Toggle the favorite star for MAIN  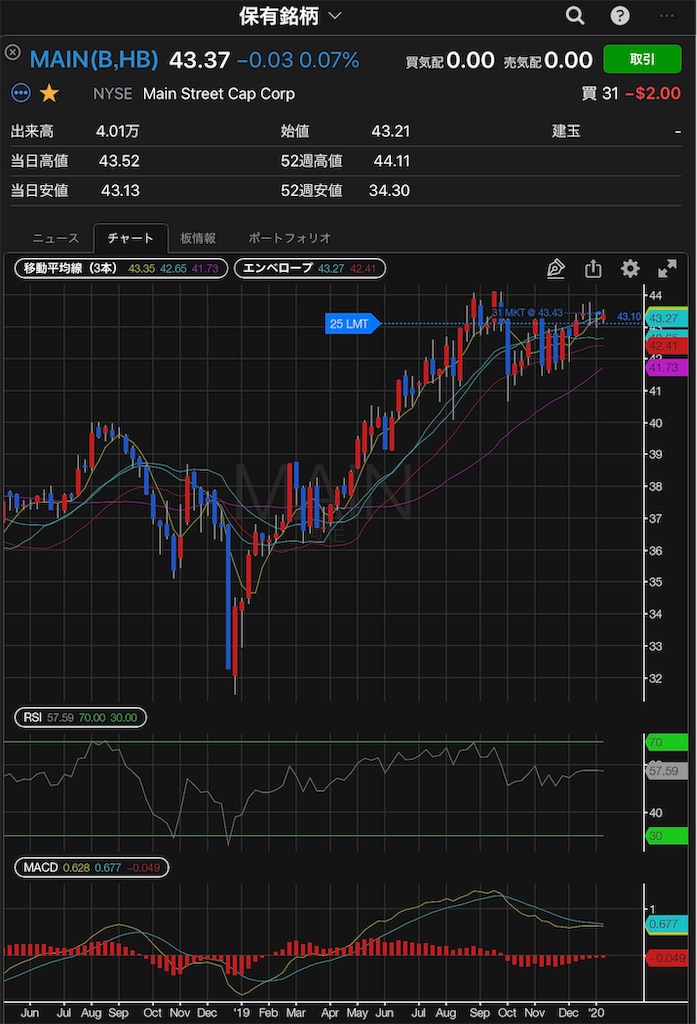(x=49, y=93)
